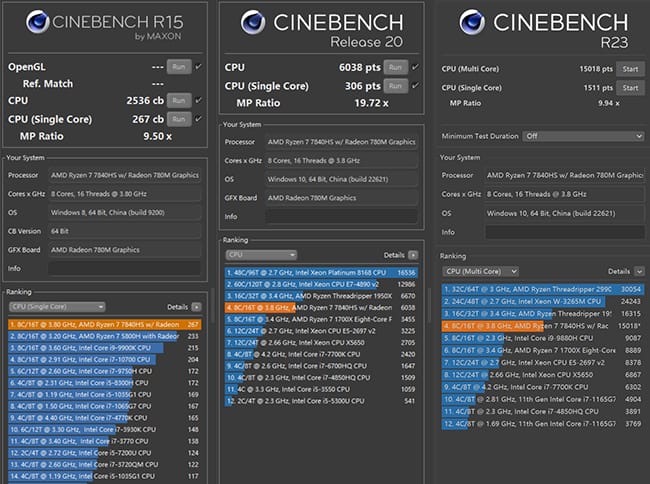Click the Cinebench R15 logo sphere
Image resolution: width=650 pixels, height=484 pixels.
(x=38, y=22)
